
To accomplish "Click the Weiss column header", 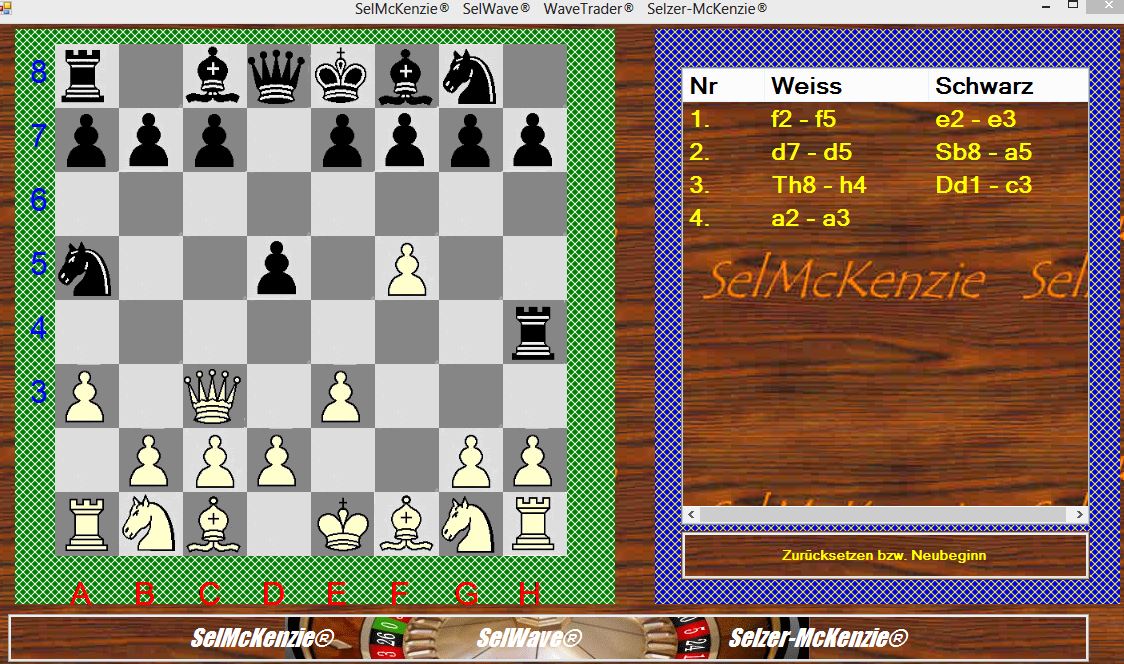I will pyautogui.click(x=847, y=86).
